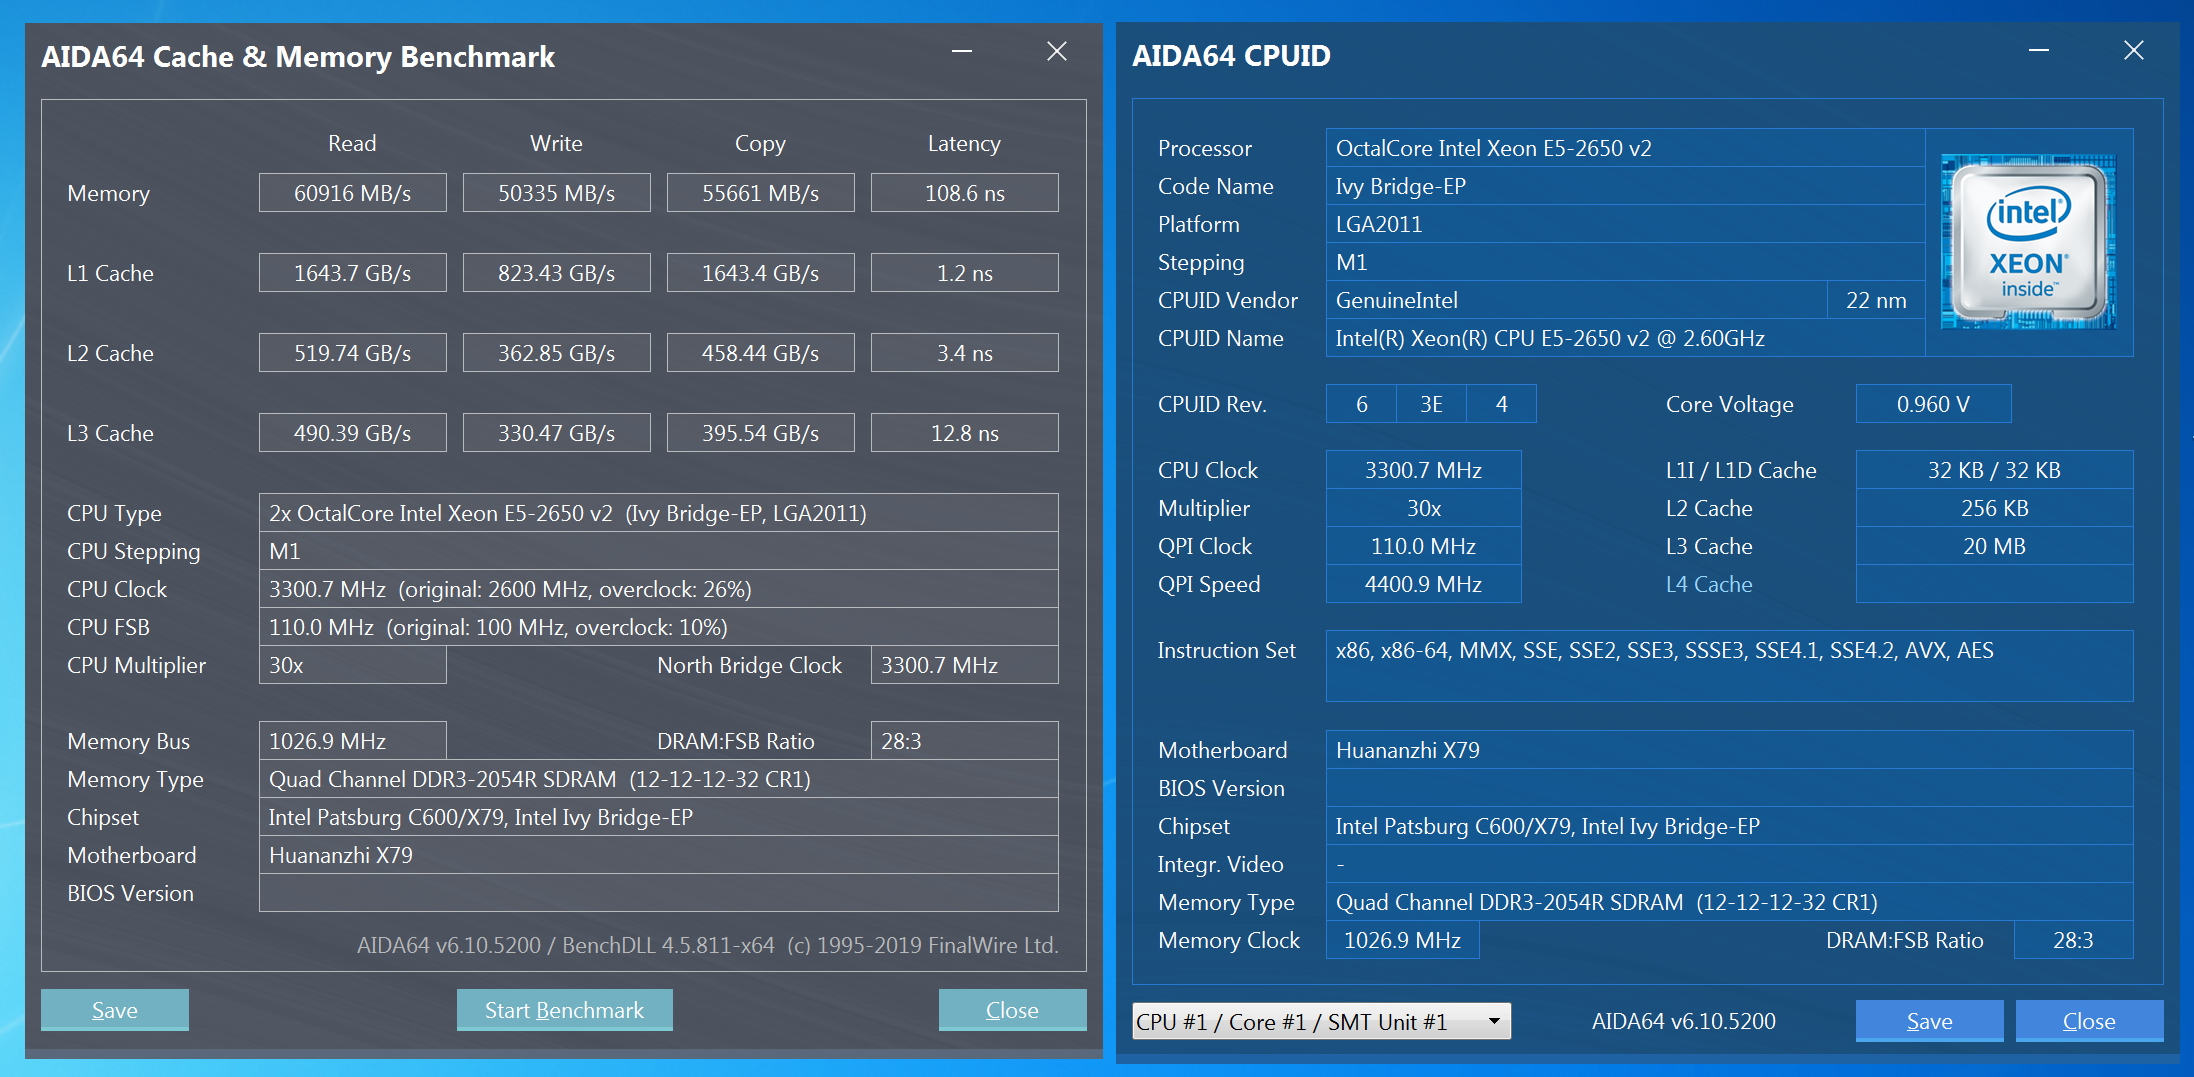Click Platform value LGA2011

pos(1625,224)
